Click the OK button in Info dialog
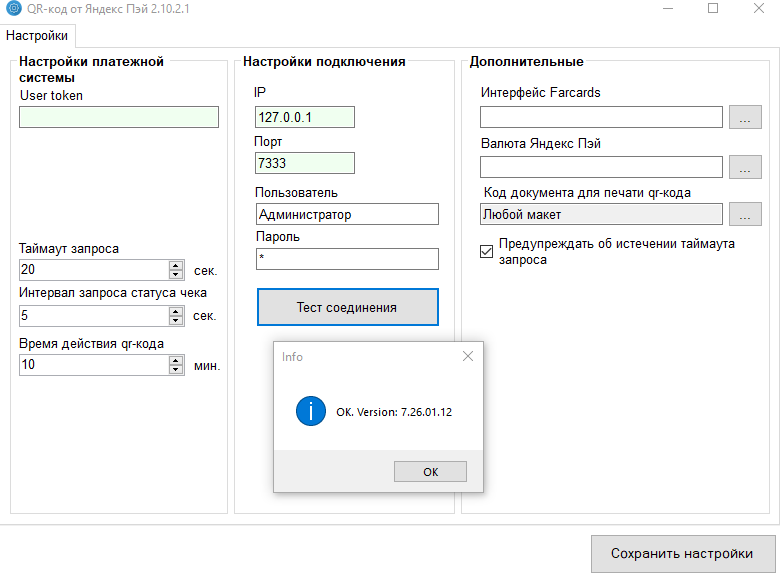 point(430,472)
